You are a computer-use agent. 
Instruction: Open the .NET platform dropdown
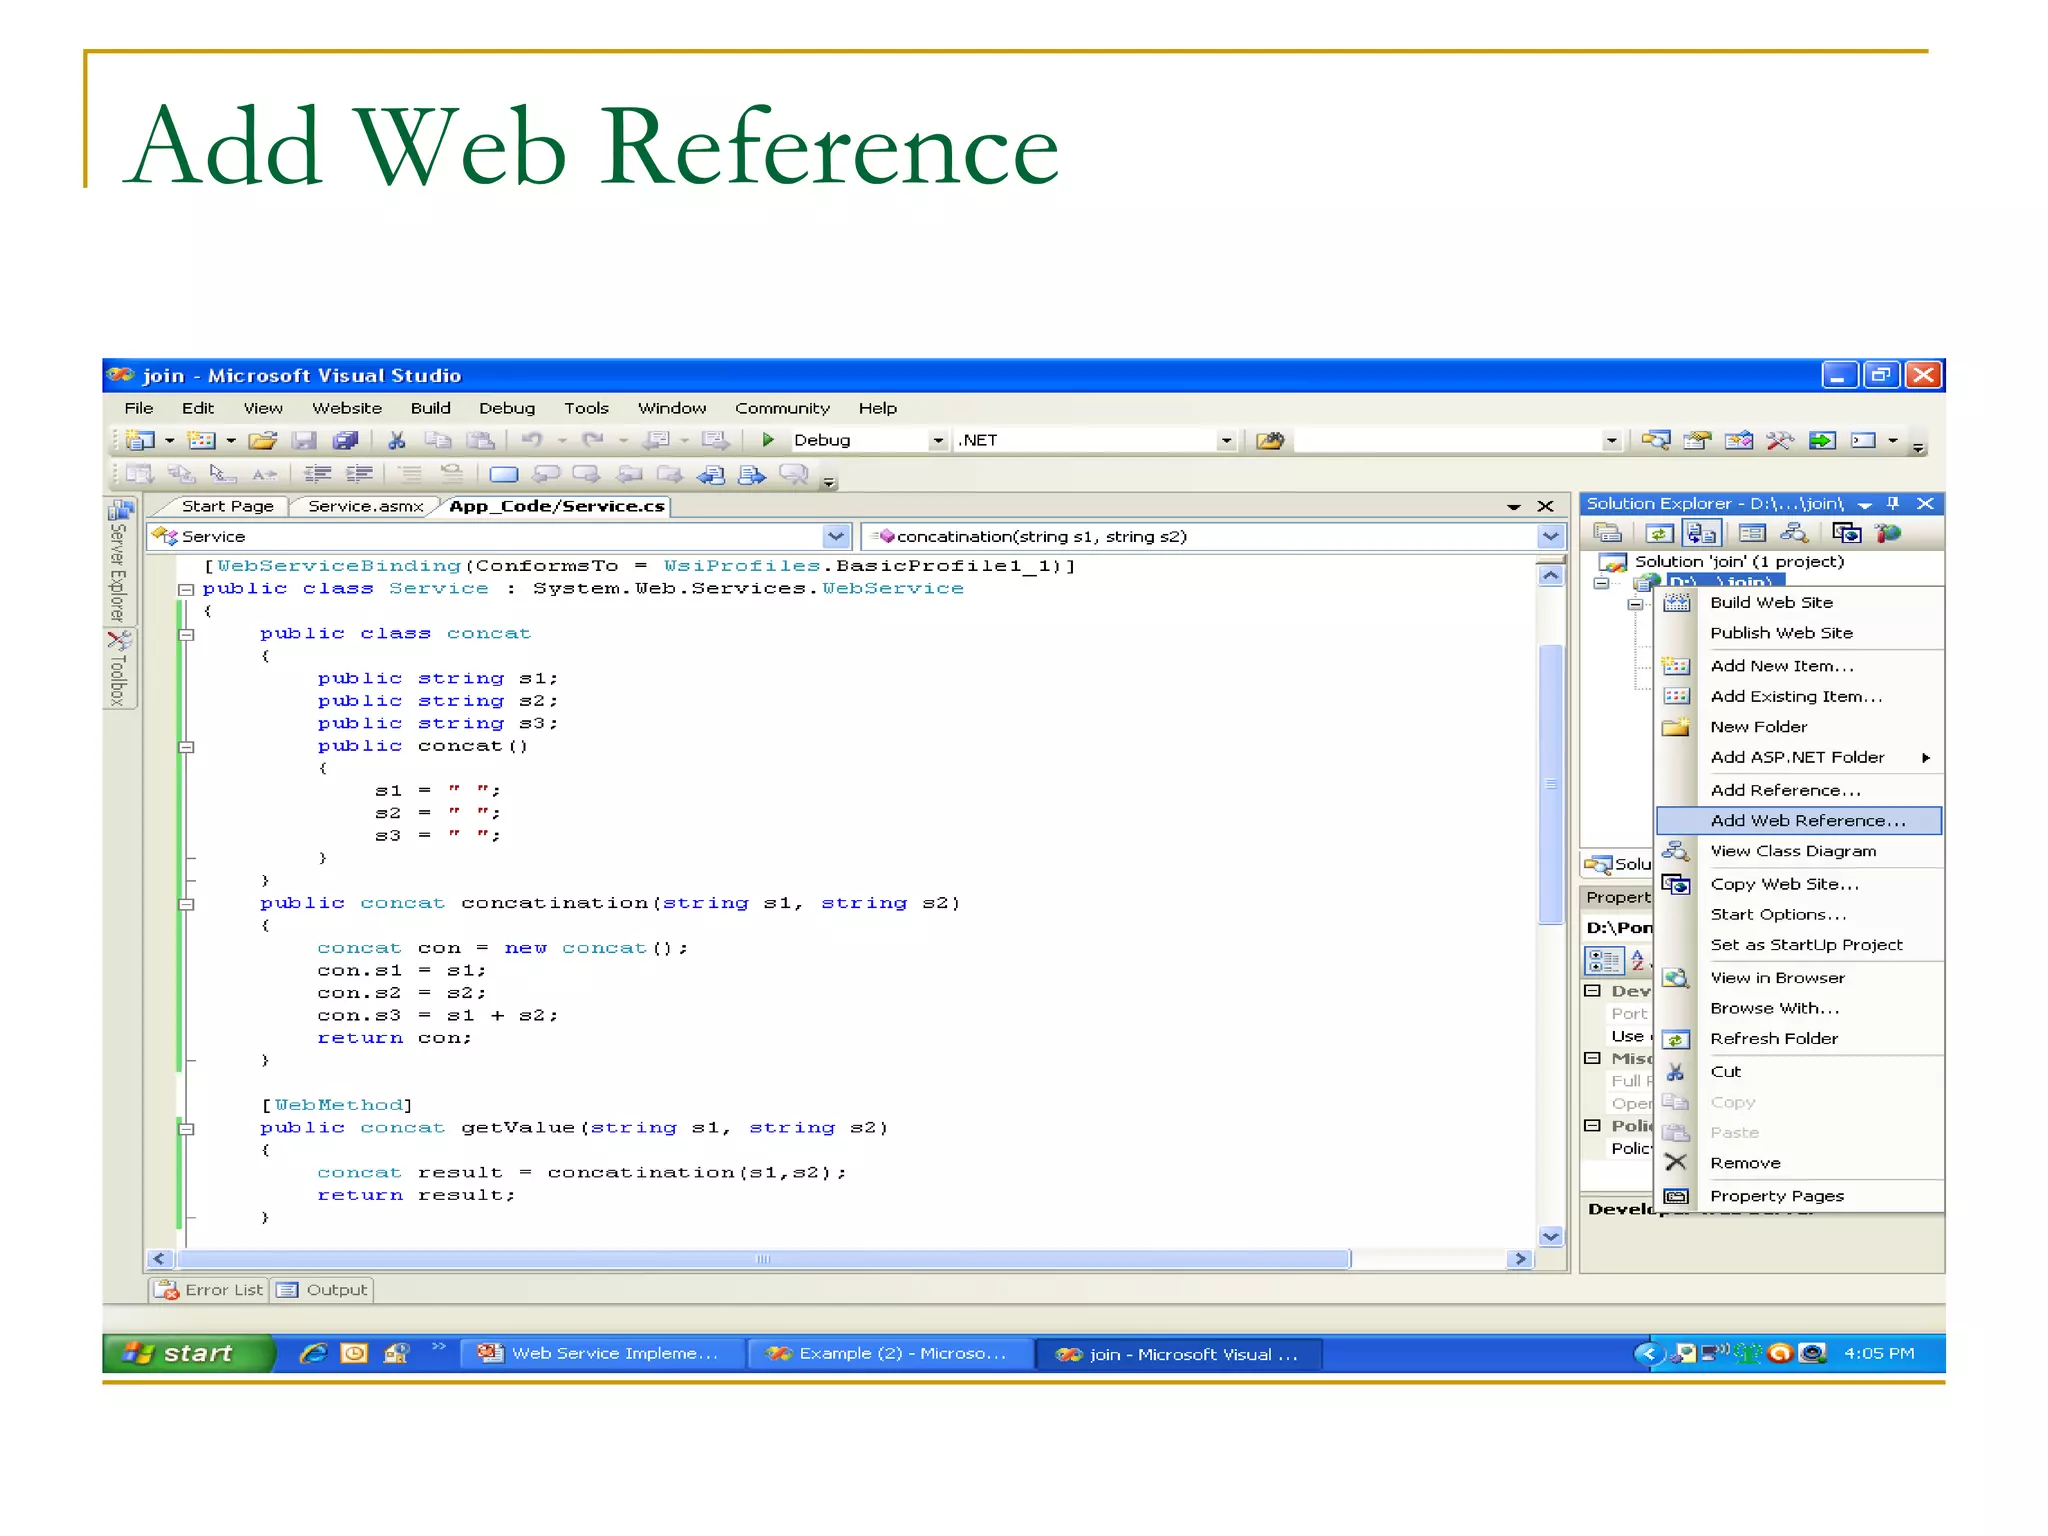point(1226,440)
